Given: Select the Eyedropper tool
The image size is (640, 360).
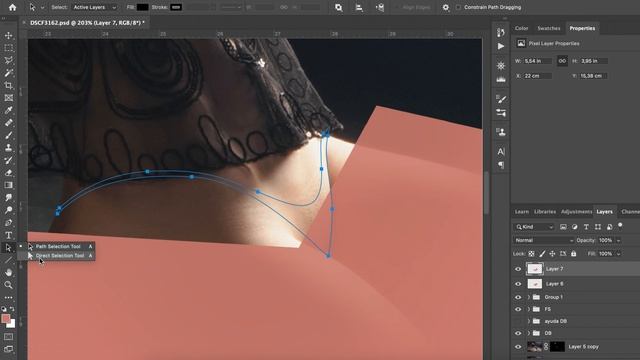Looking at the screenshot, I should [9, 110].
